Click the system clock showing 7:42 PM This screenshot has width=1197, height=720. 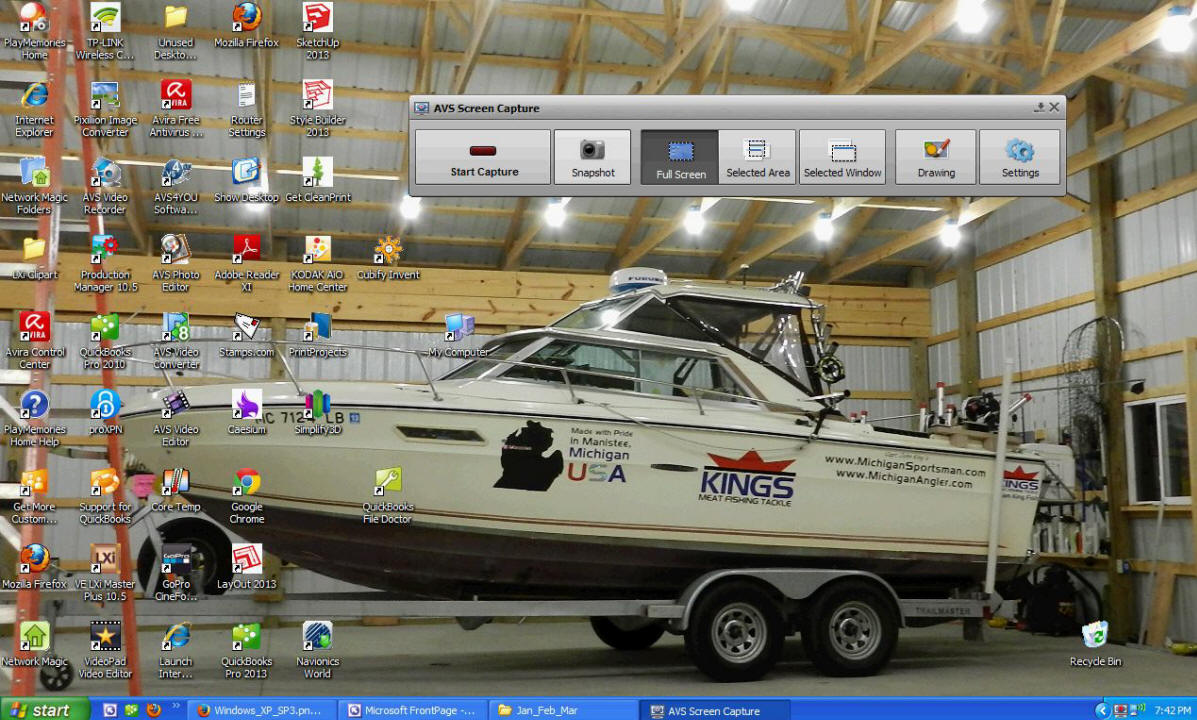(x=1171, y=710)
